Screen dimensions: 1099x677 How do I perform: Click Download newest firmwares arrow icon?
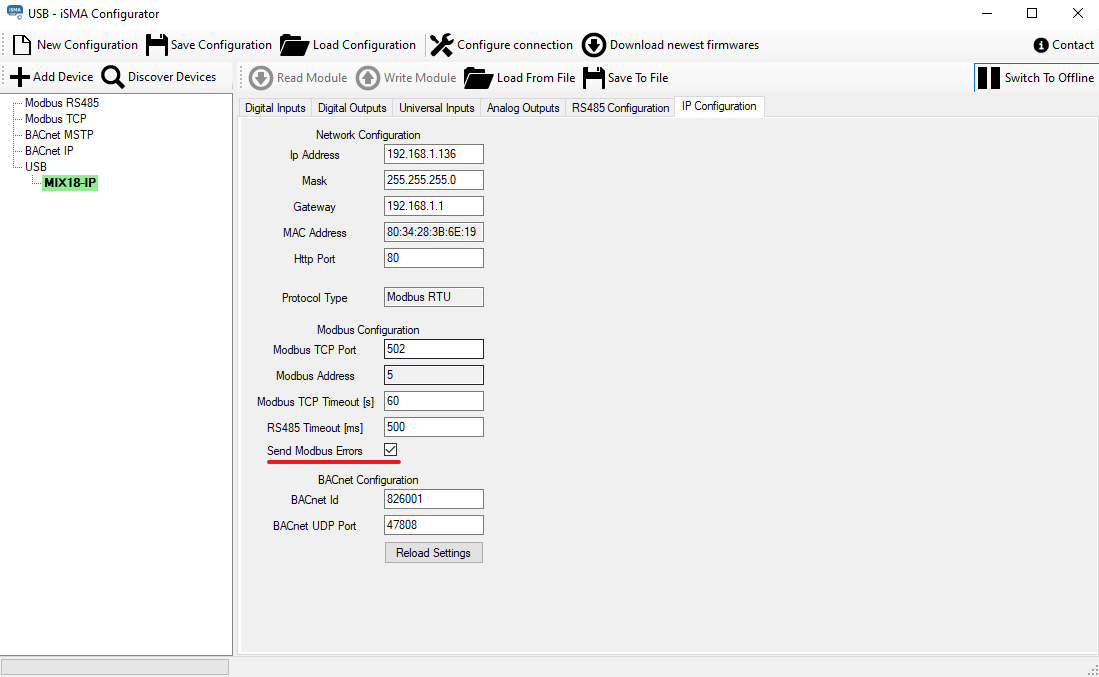pyautogui.click(x=594, y=45)
